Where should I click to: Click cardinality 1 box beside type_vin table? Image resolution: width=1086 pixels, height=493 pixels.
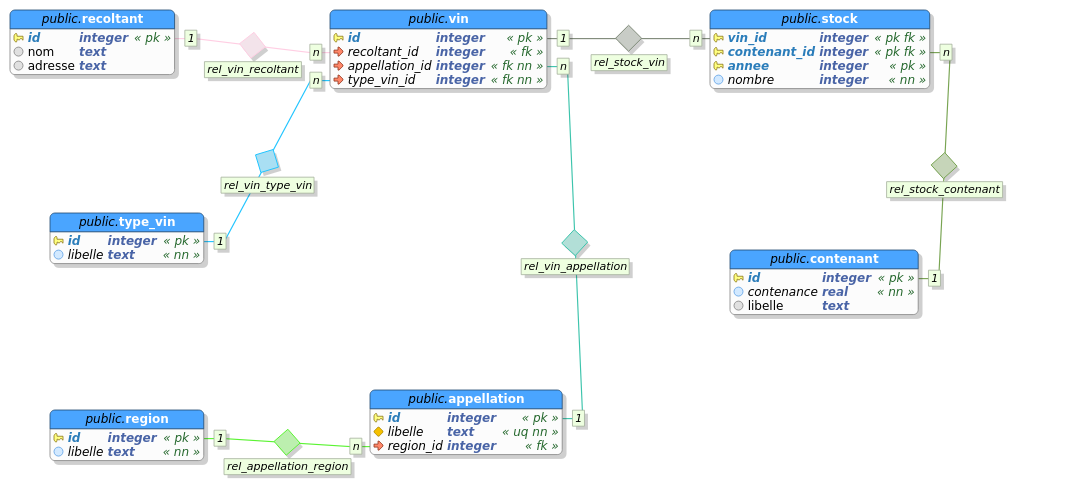tap(220, 241)
